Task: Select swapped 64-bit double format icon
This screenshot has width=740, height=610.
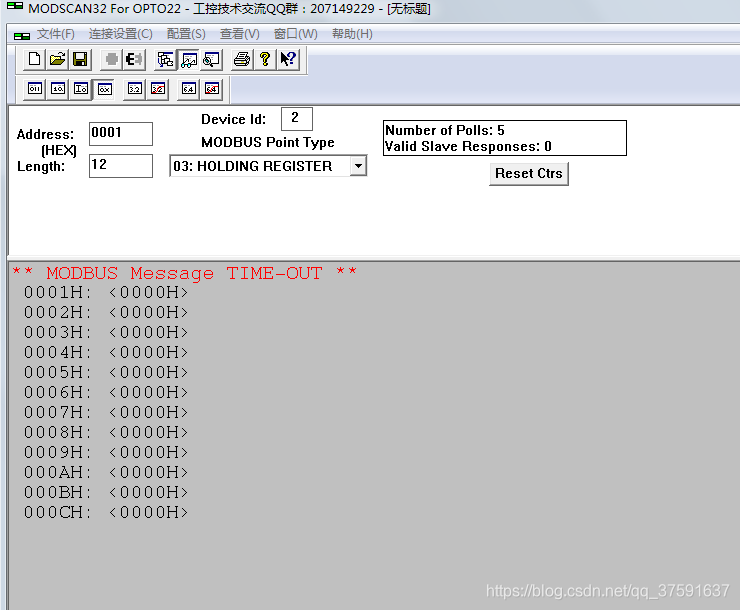Action: [x=212, y=89]
